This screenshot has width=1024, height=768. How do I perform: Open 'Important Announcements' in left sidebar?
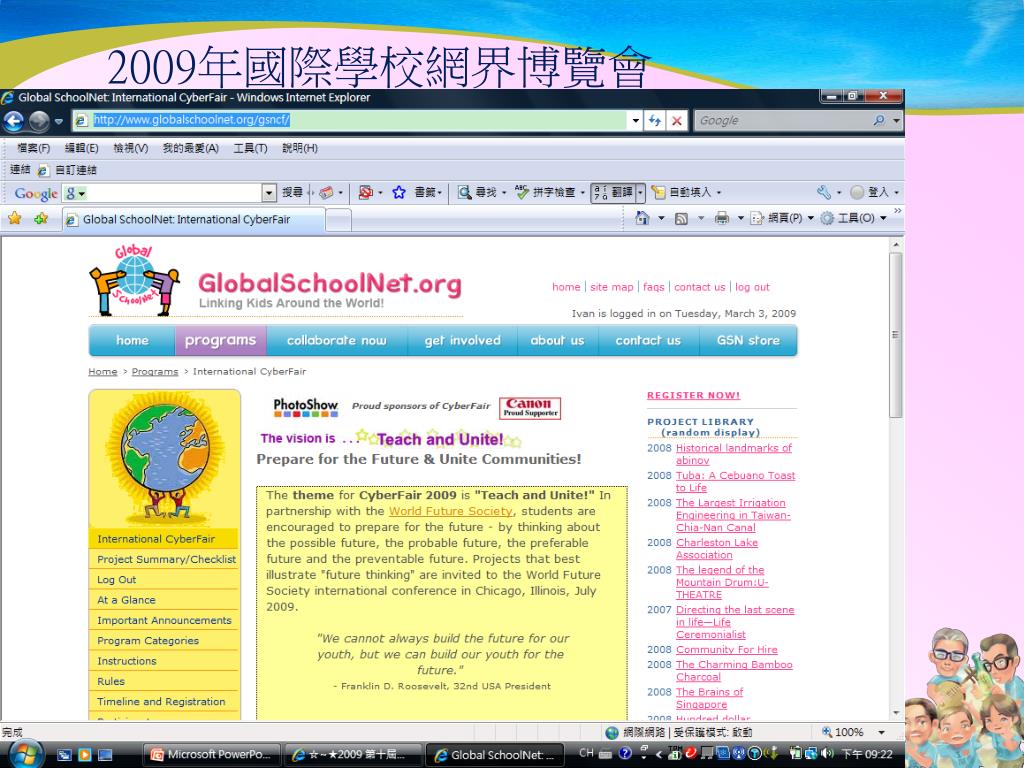click(164, 620)
